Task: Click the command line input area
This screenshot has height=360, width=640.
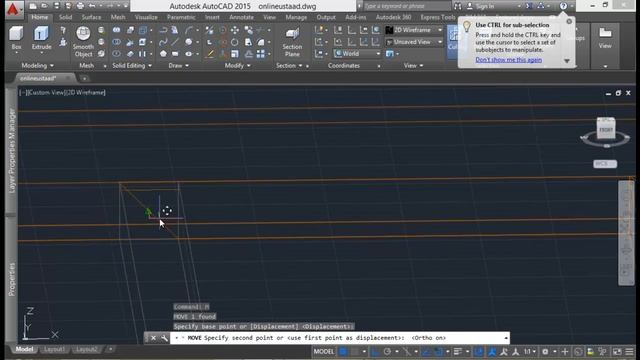Action: pyautogui.click(x=339, y=338)
